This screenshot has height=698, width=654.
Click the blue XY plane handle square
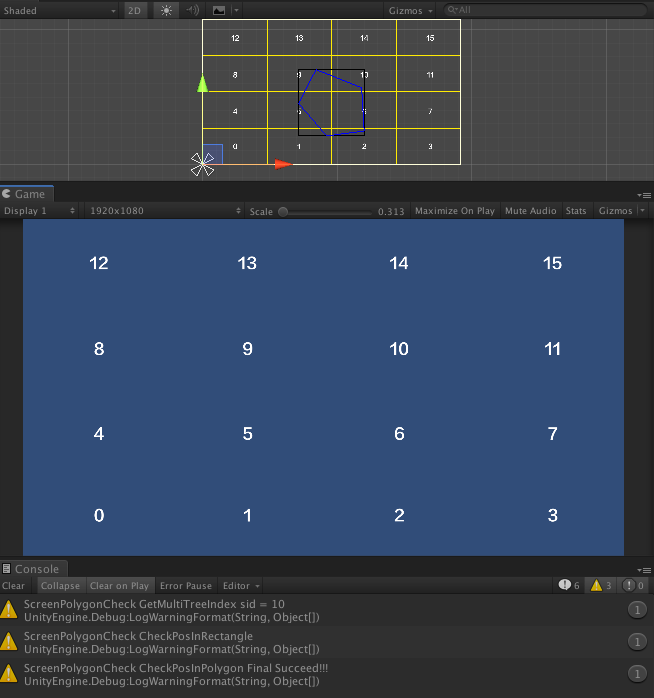[213, 154]
